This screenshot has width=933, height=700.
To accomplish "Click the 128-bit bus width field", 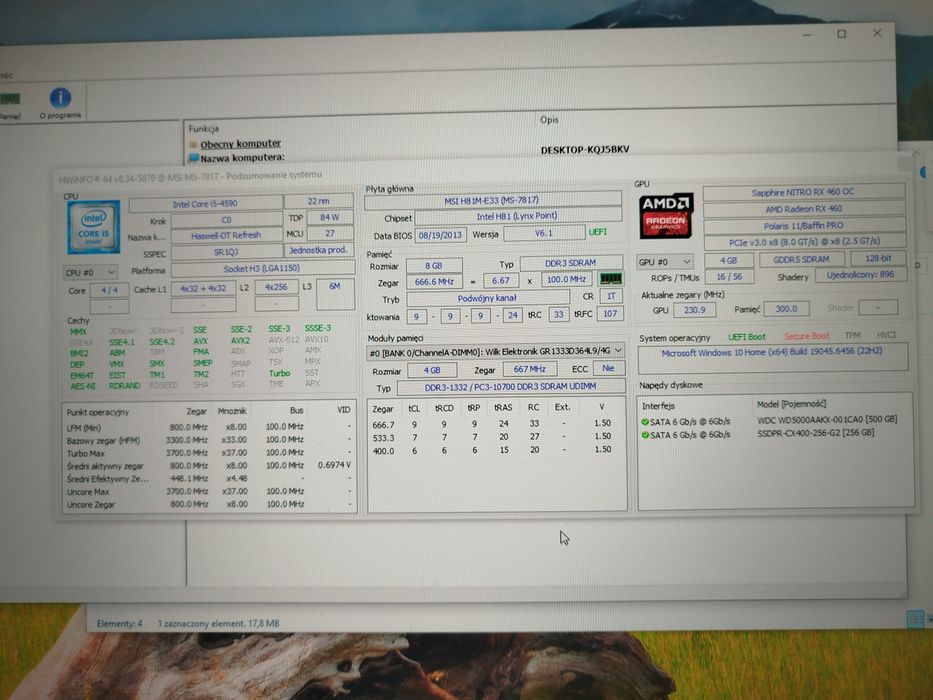I will click(878, 258).
